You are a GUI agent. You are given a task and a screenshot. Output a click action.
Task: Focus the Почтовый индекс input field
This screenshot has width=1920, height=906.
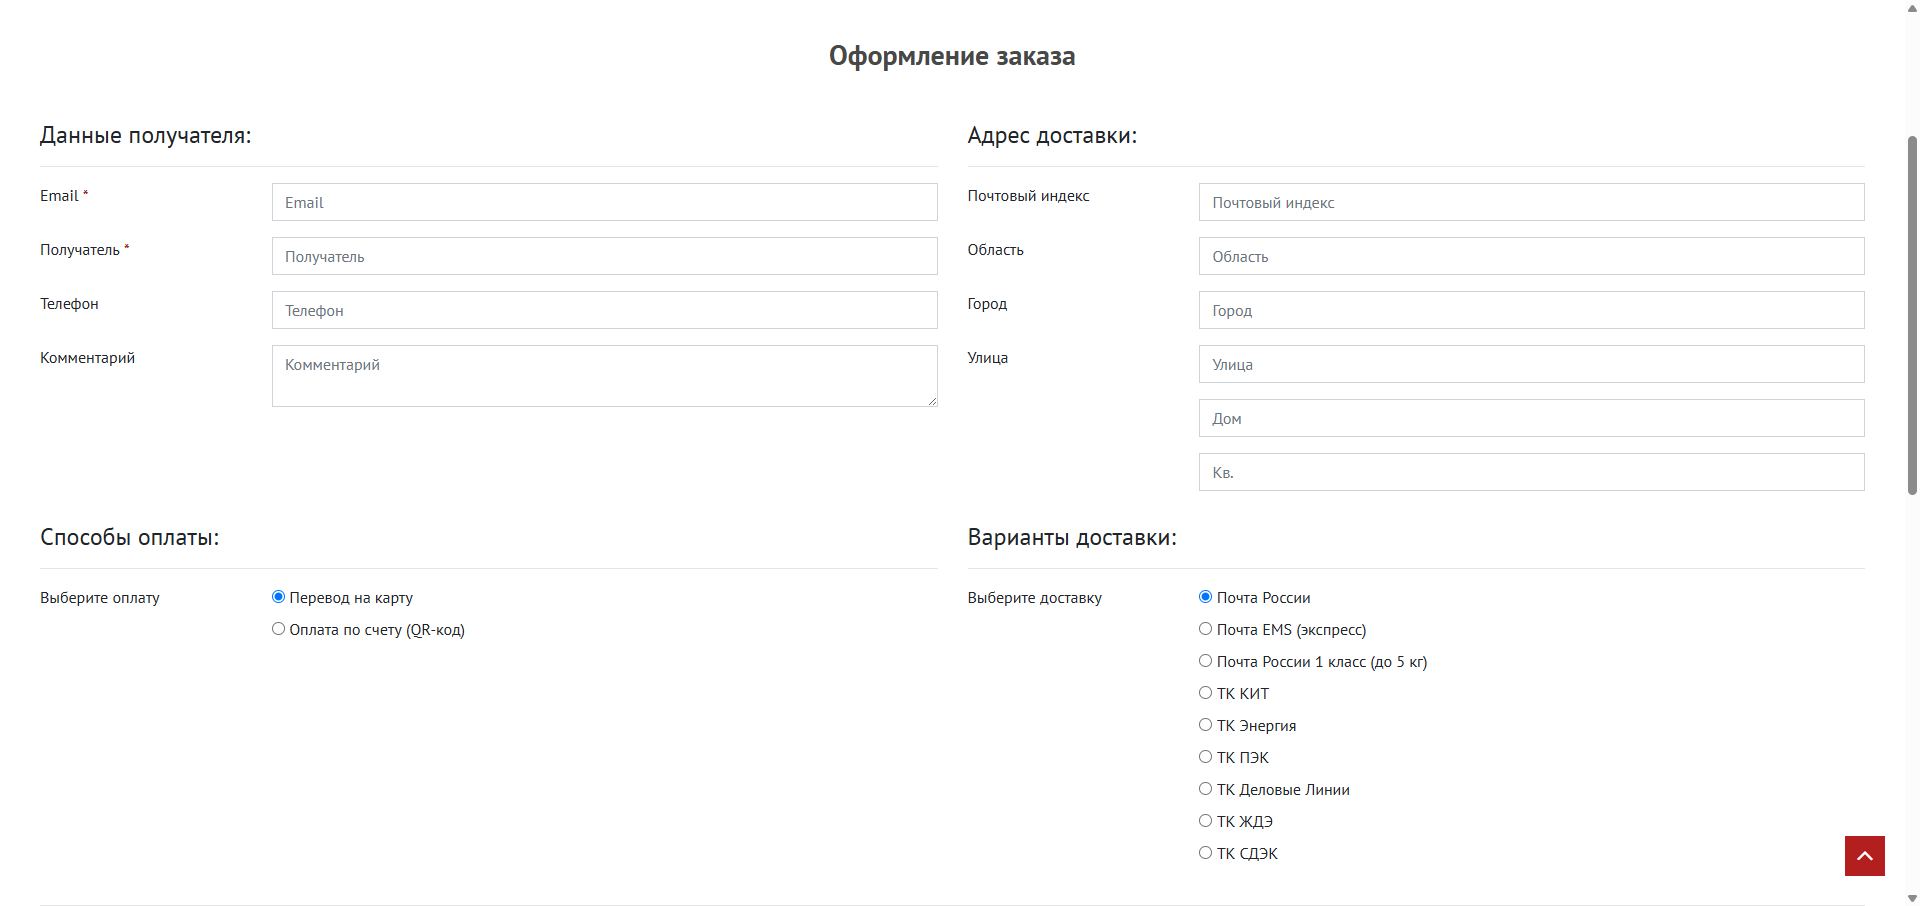pyautogui.click(x=1531, y=202)
